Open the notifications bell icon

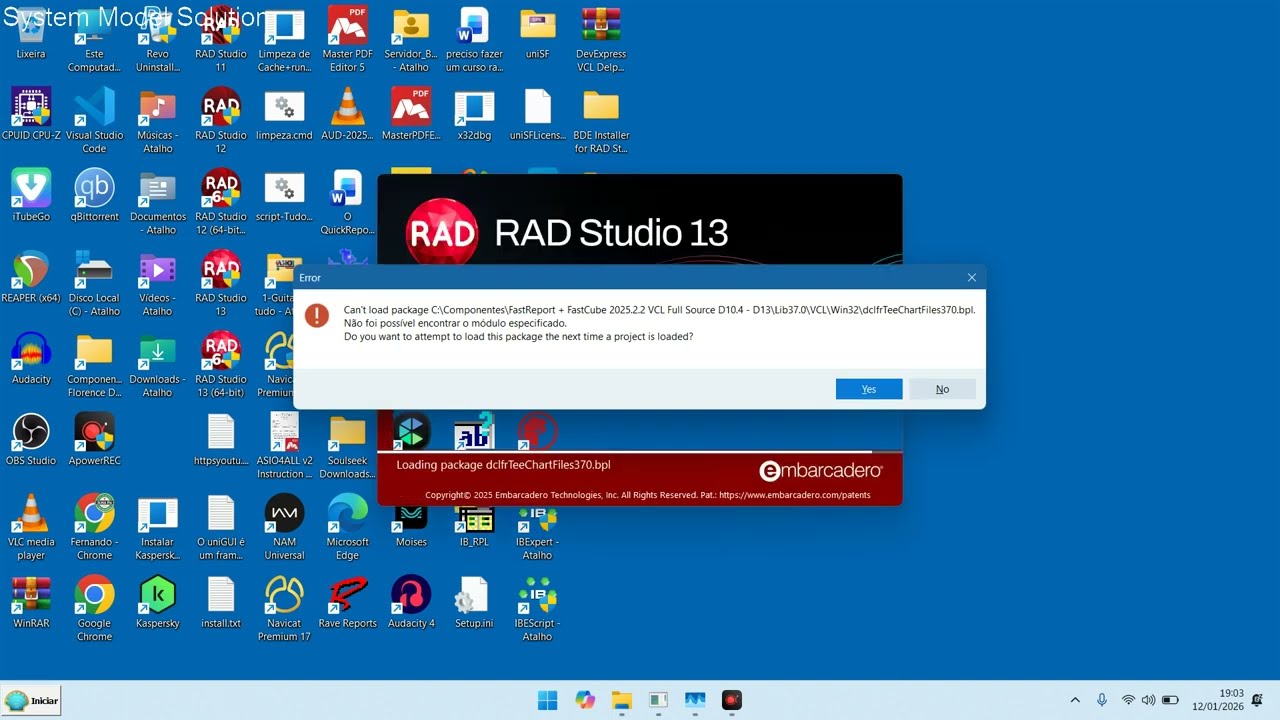1257,700
